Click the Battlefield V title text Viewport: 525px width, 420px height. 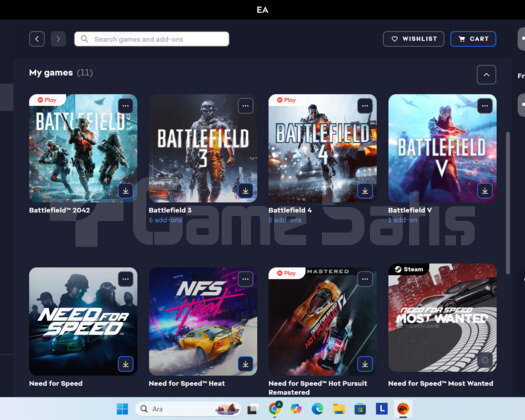[x=410, y=210]
